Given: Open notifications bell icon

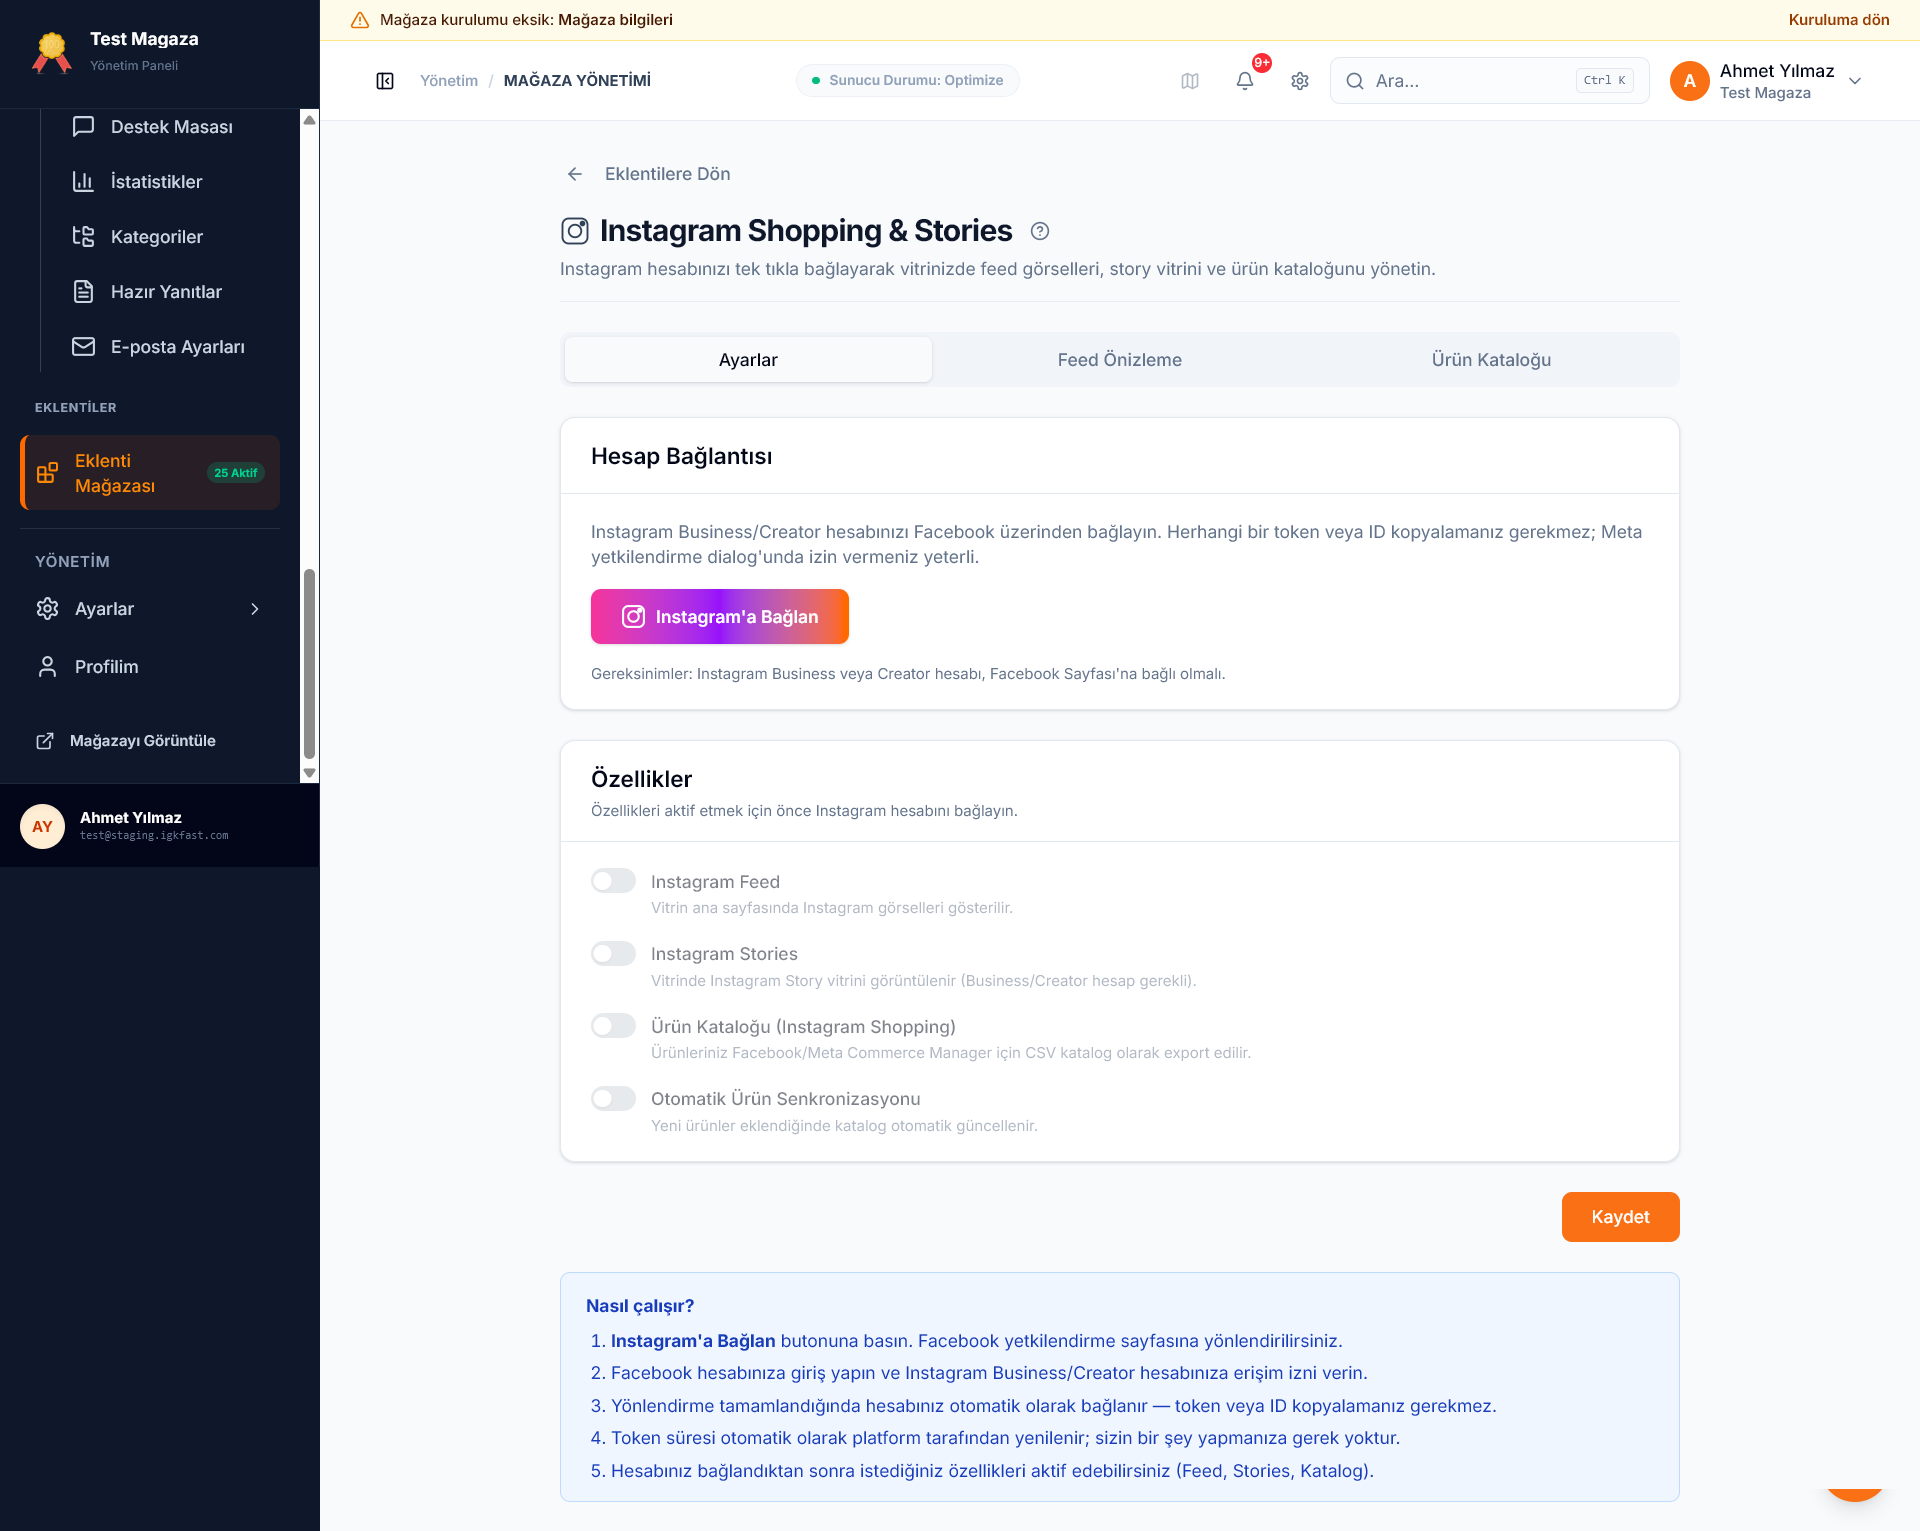Looking at the screenshot, I should 1245,81.
